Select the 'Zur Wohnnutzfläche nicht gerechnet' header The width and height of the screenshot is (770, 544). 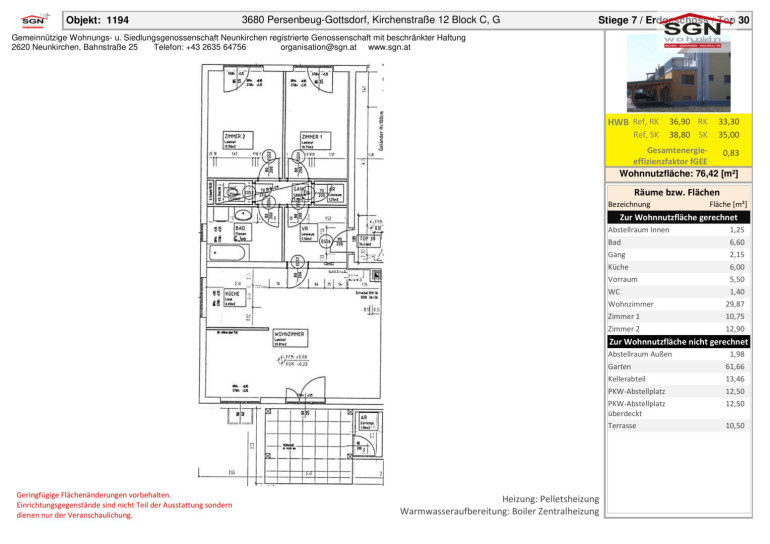coord(678,341)
